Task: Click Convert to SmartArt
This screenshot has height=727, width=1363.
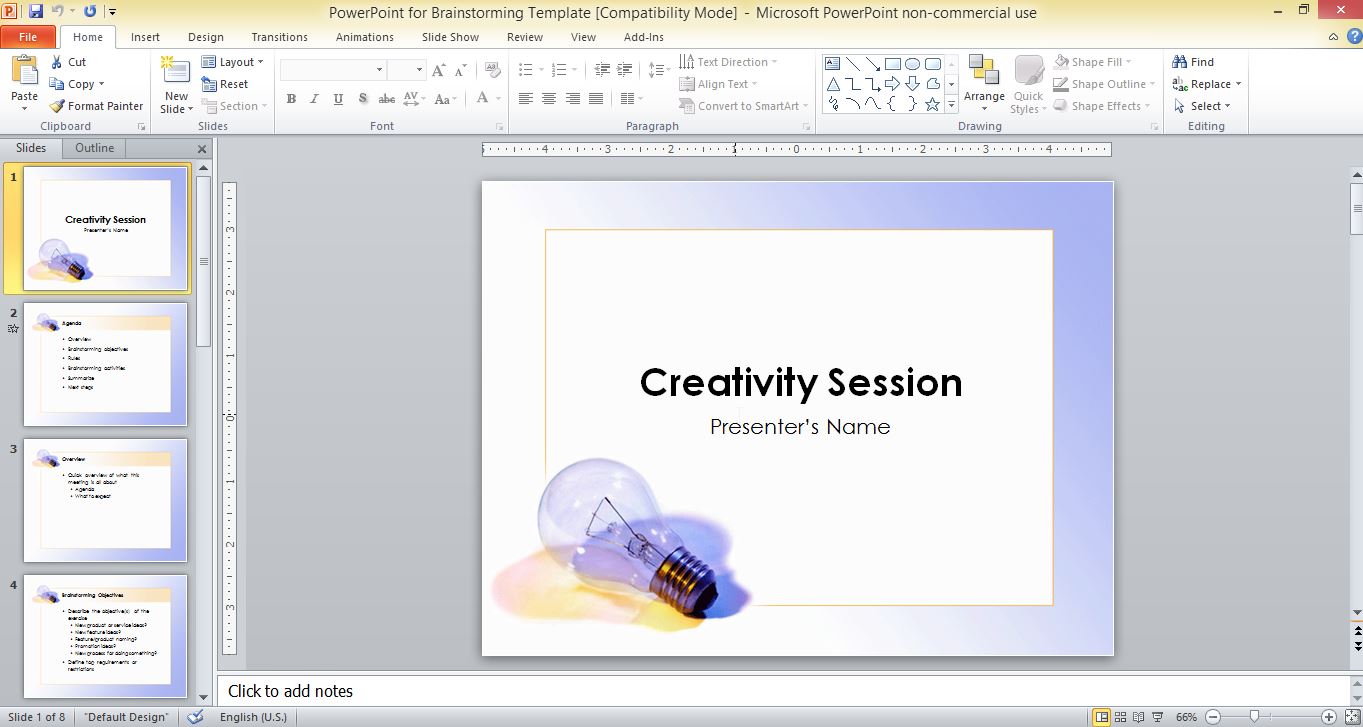Action: (x=745, y=106)
